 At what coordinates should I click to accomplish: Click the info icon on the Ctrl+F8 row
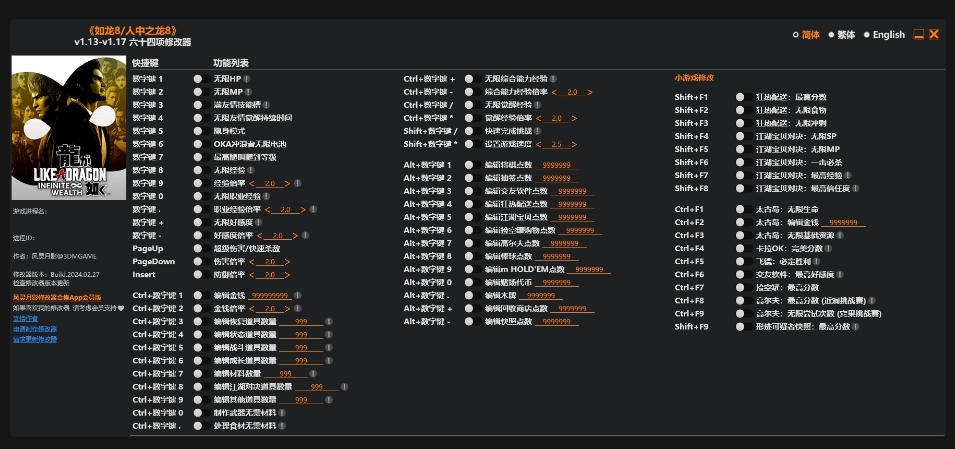pyautogui.click(x=872, y=300)
